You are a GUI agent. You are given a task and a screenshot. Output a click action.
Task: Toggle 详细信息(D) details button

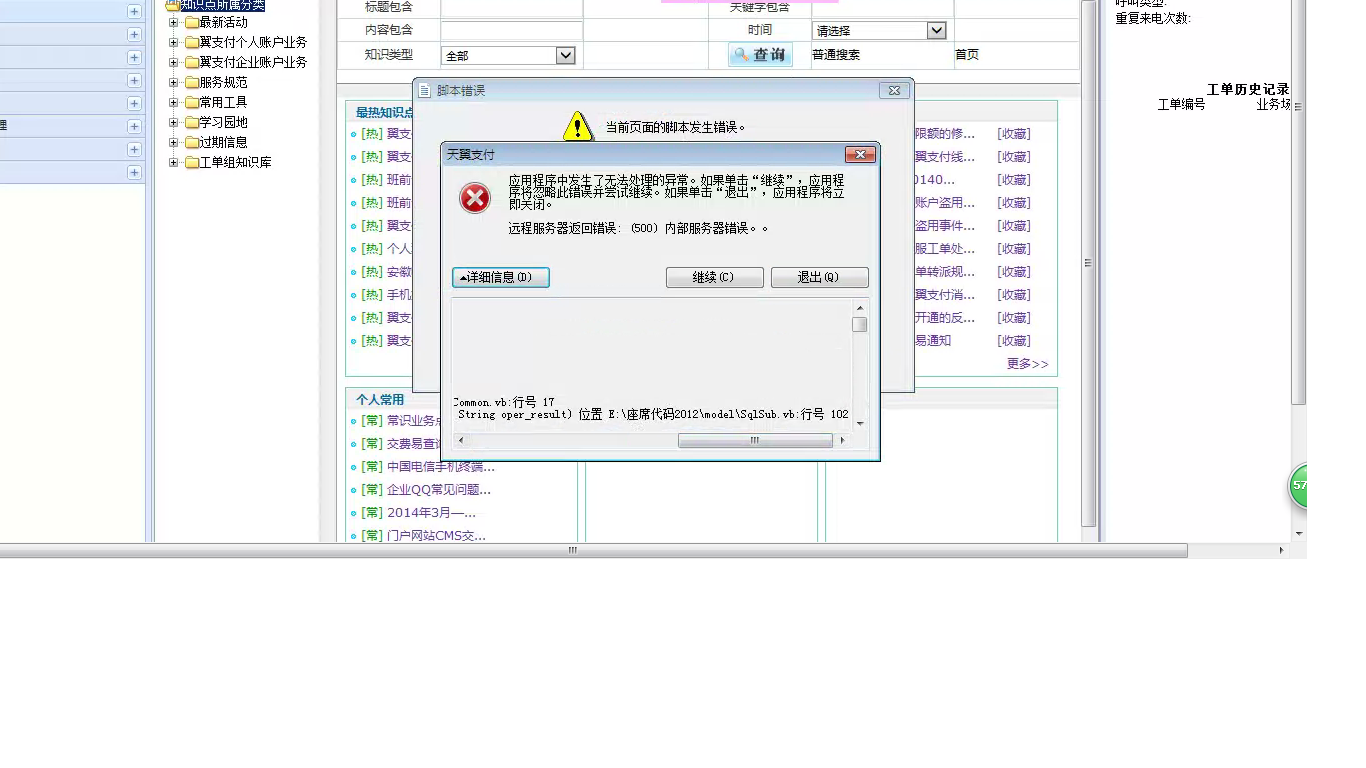501,277
